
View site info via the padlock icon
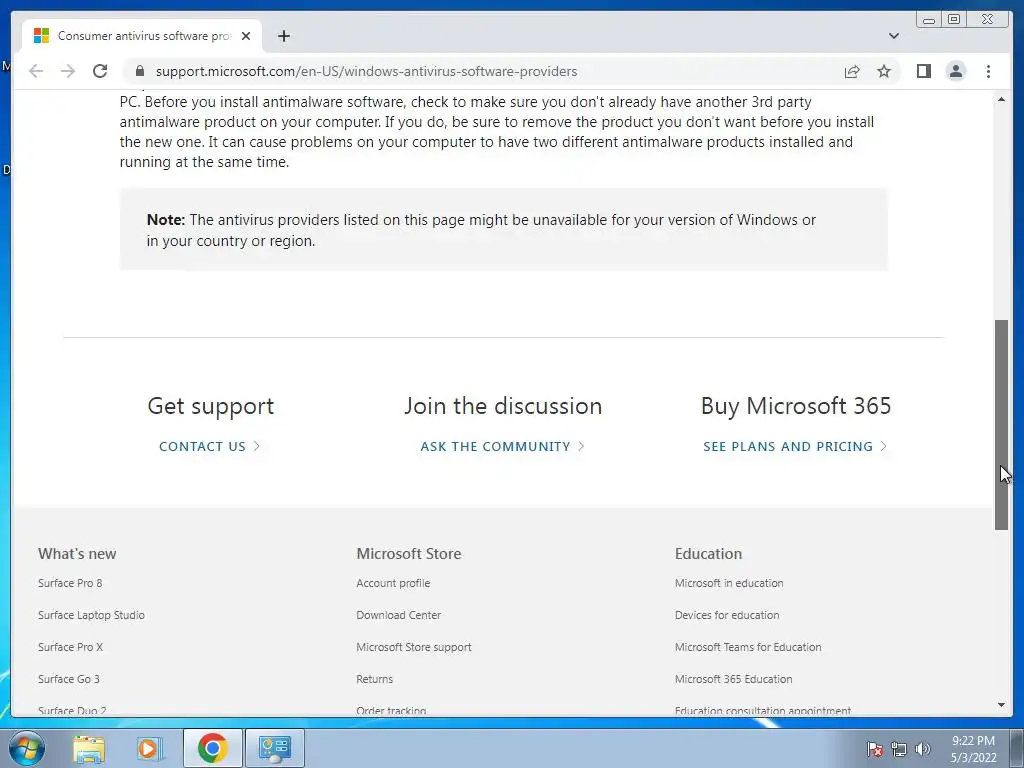click(x=139, y=71)
